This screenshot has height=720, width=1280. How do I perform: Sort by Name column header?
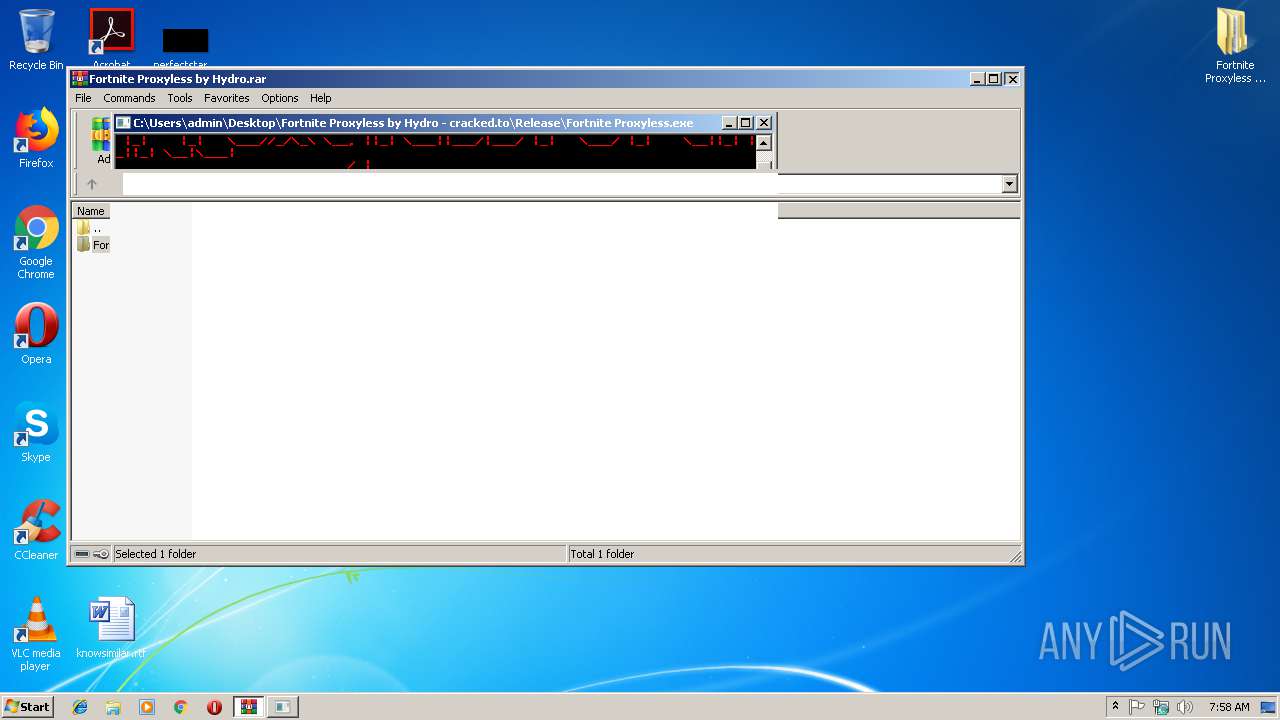pyautogui.click(x=91, y=211)
